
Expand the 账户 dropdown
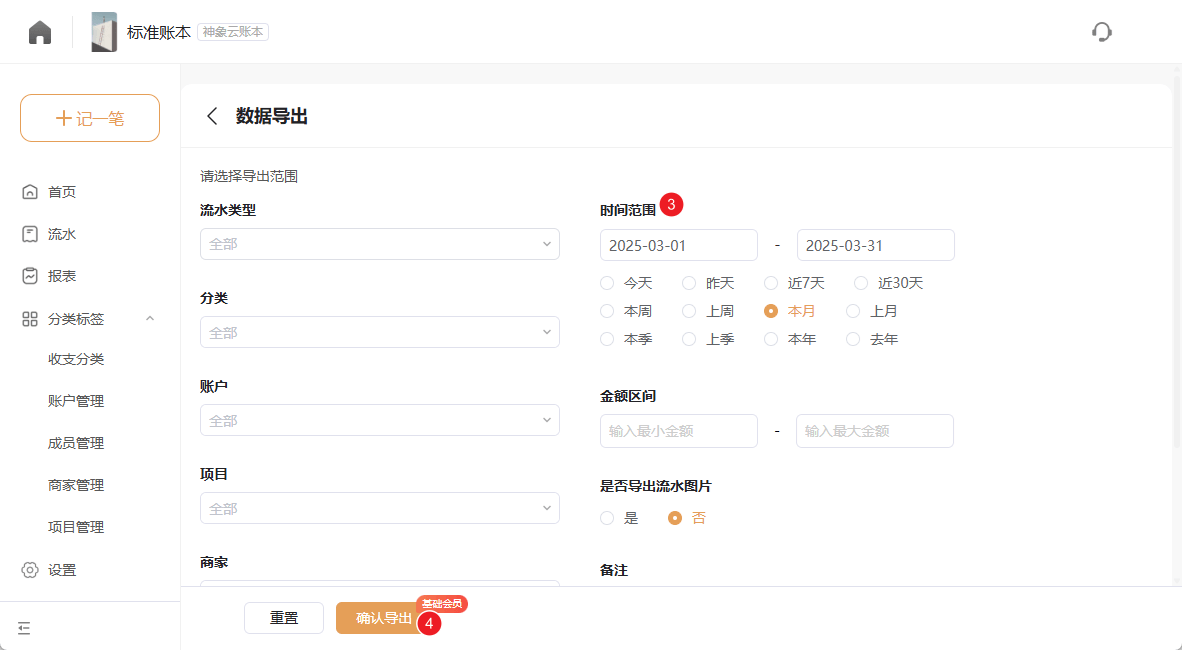coord(379,420)
